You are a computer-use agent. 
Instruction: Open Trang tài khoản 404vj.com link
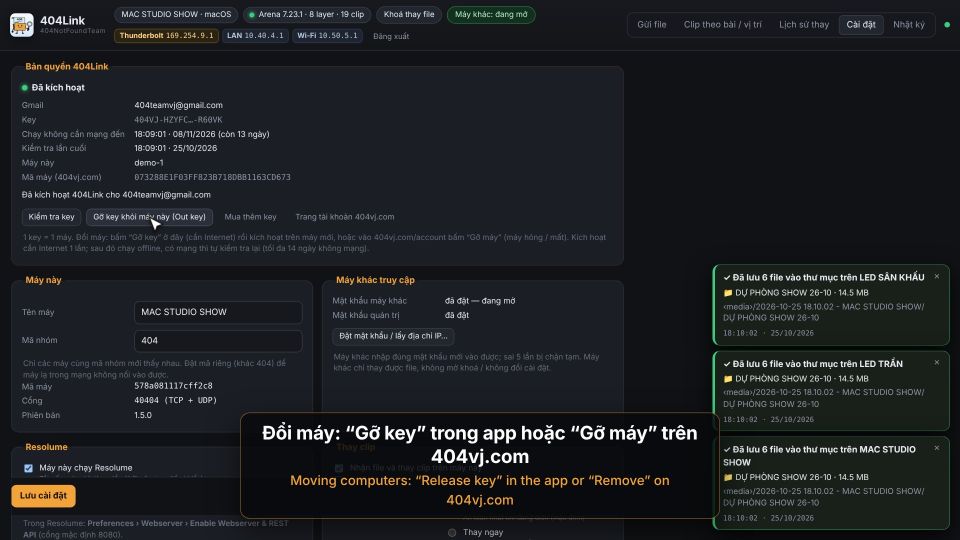pyautogui.click(x=345, y=217)
